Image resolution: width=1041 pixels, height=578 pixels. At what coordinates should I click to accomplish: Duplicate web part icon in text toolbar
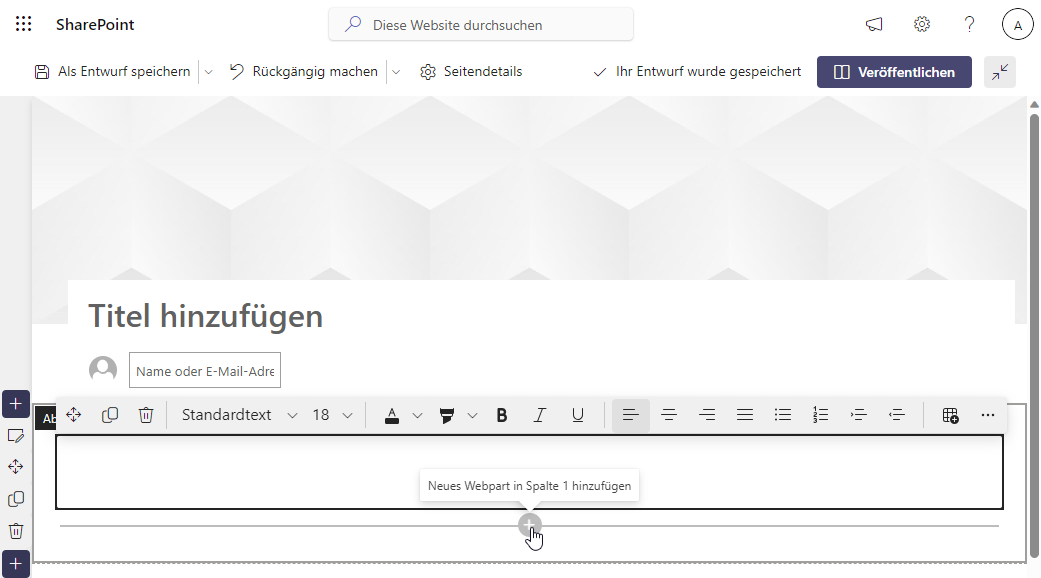110,415
